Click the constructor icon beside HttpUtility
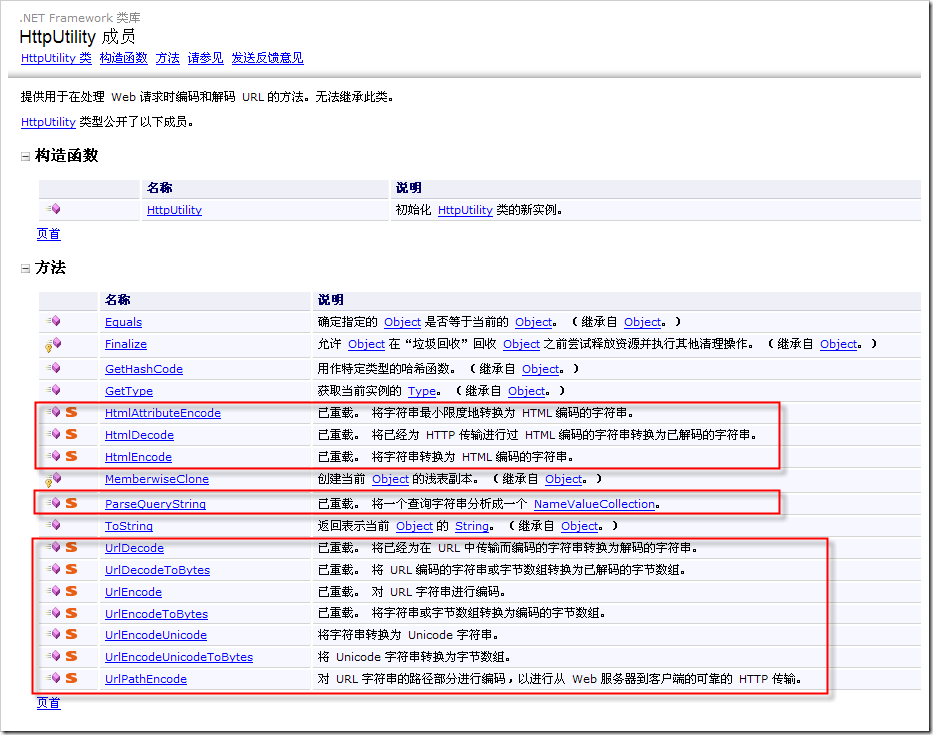Viewport: 933px width, 735px height. [x=54, y=209]
